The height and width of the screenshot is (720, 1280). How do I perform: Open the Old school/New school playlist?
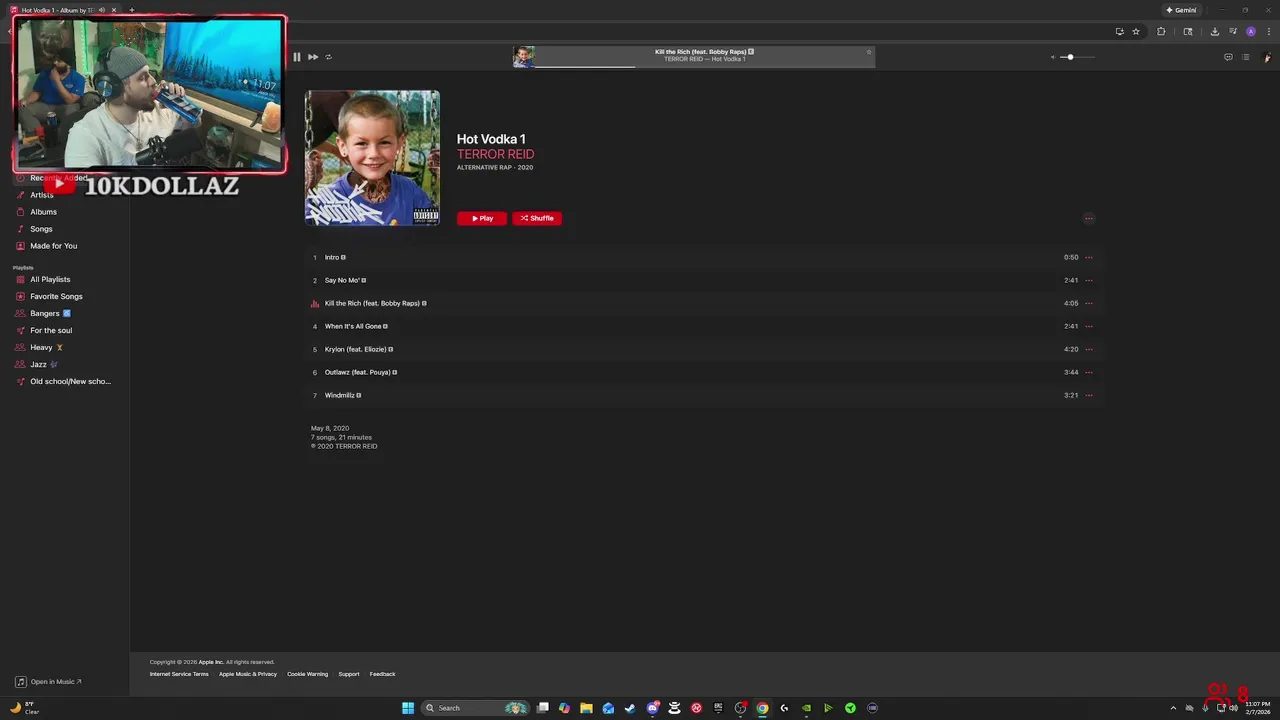point(70,382)
